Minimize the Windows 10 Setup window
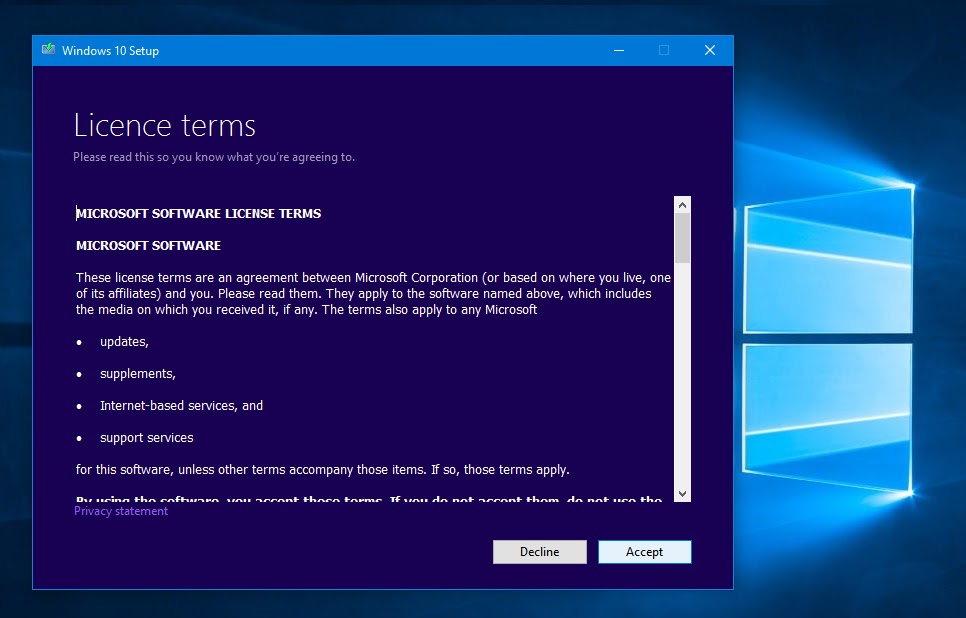 click(x=618, y=50)
